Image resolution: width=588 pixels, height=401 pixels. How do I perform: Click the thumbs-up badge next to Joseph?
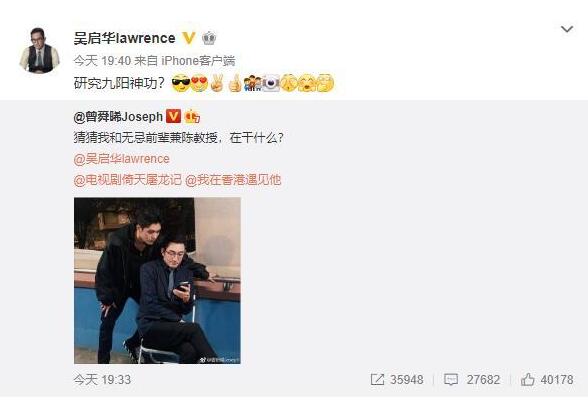[192, 116]
